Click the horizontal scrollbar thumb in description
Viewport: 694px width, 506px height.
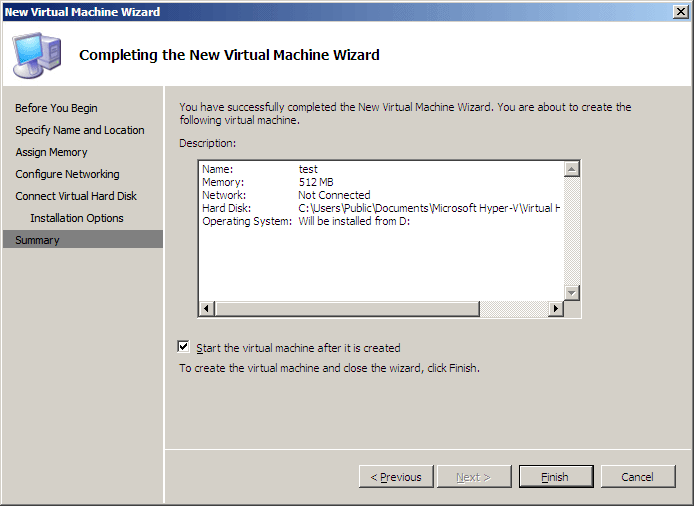[347, 309]
